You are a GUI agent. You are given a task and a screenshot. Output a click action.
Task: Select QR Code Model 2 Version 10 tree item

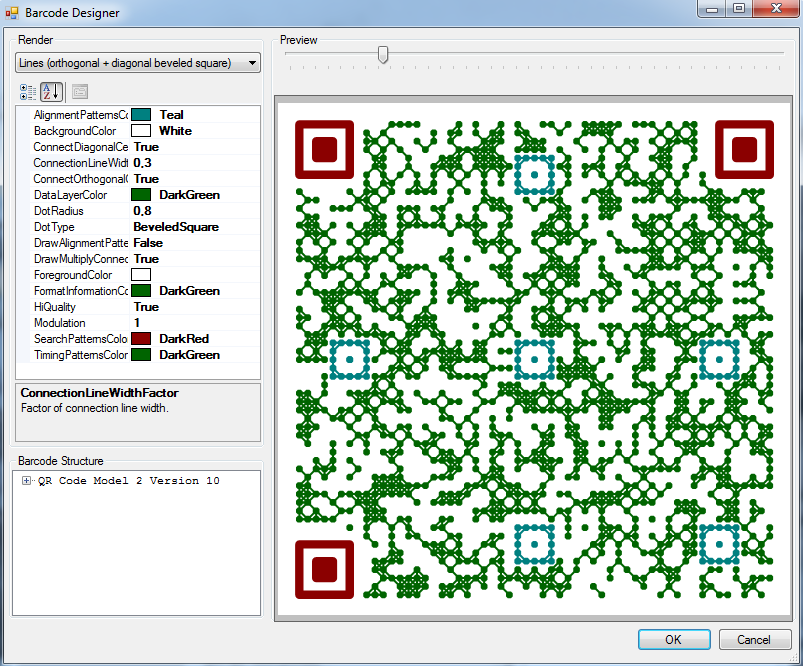129,481
